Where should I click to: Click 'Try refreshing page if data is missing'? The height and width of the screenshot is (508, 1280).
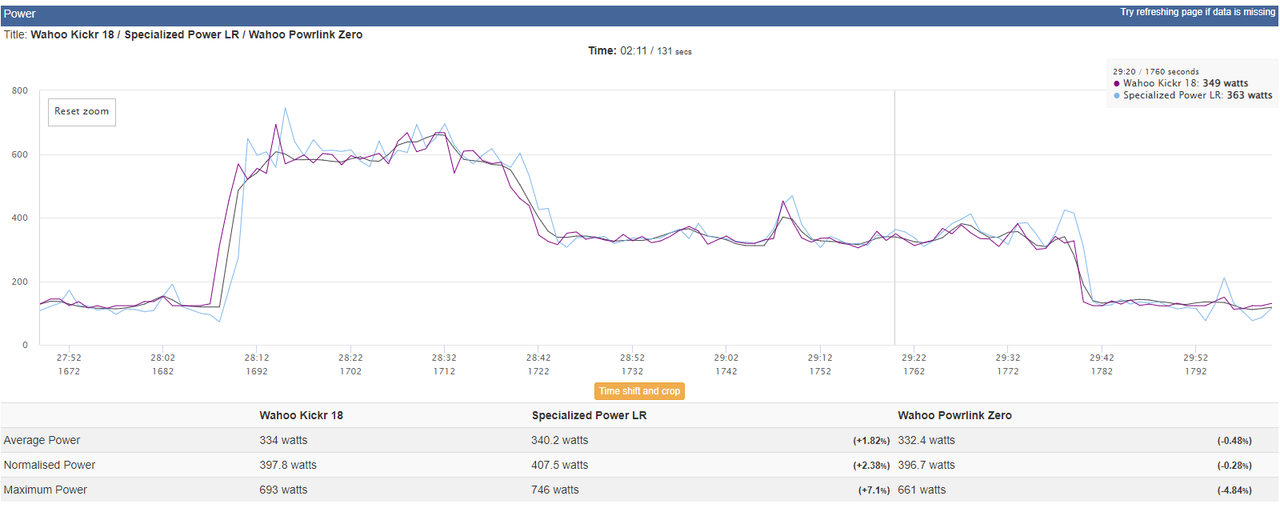pos(1197,13)
